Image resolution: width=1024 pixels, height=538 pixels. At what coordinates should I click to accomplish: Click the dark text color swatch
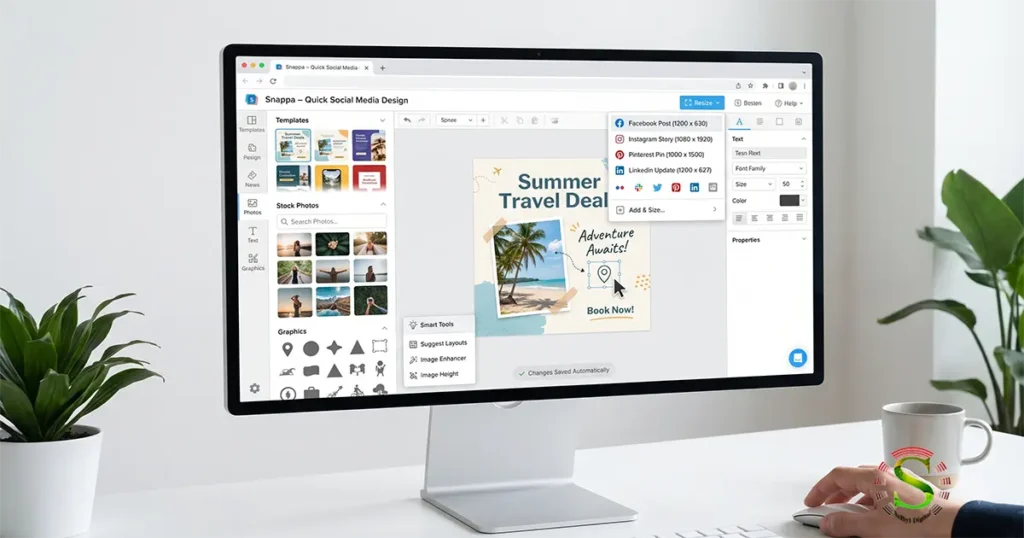789,200
